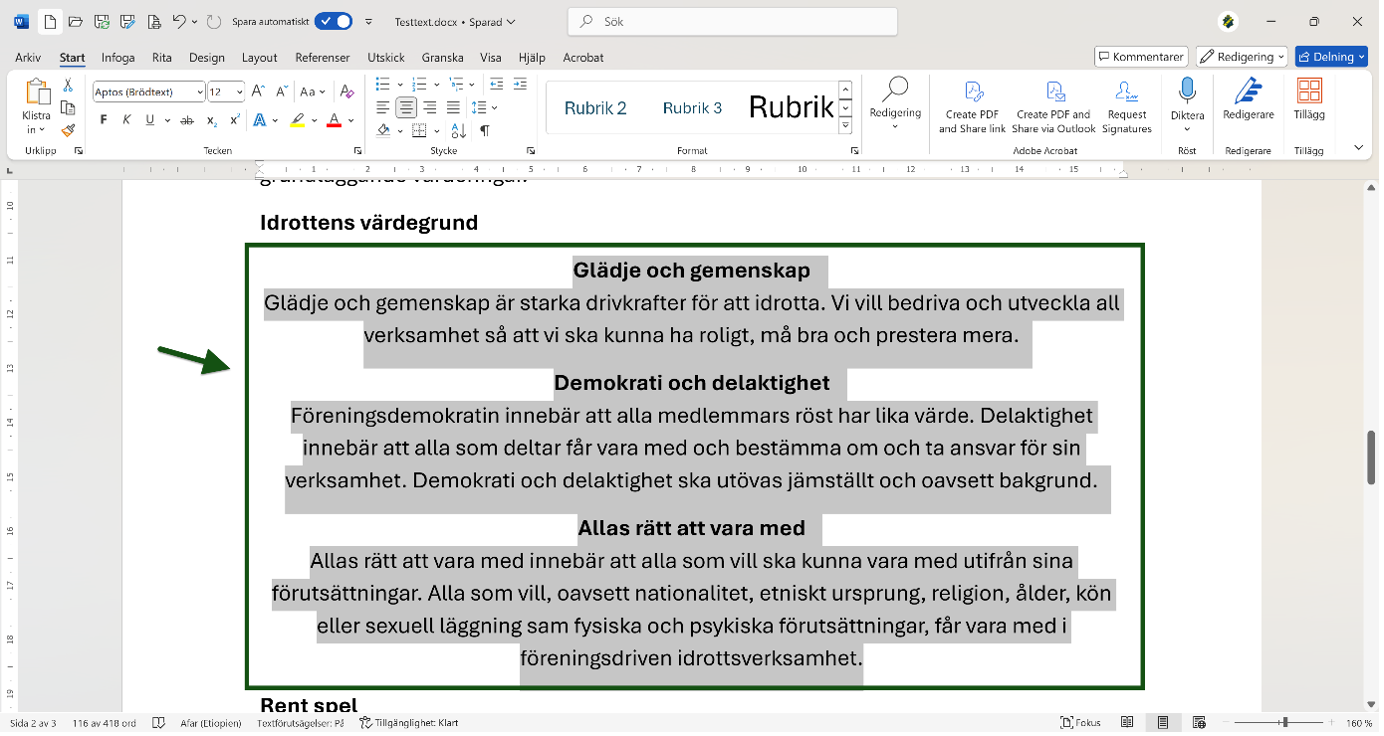Switch to the Infoga tab

click(118, 58)
